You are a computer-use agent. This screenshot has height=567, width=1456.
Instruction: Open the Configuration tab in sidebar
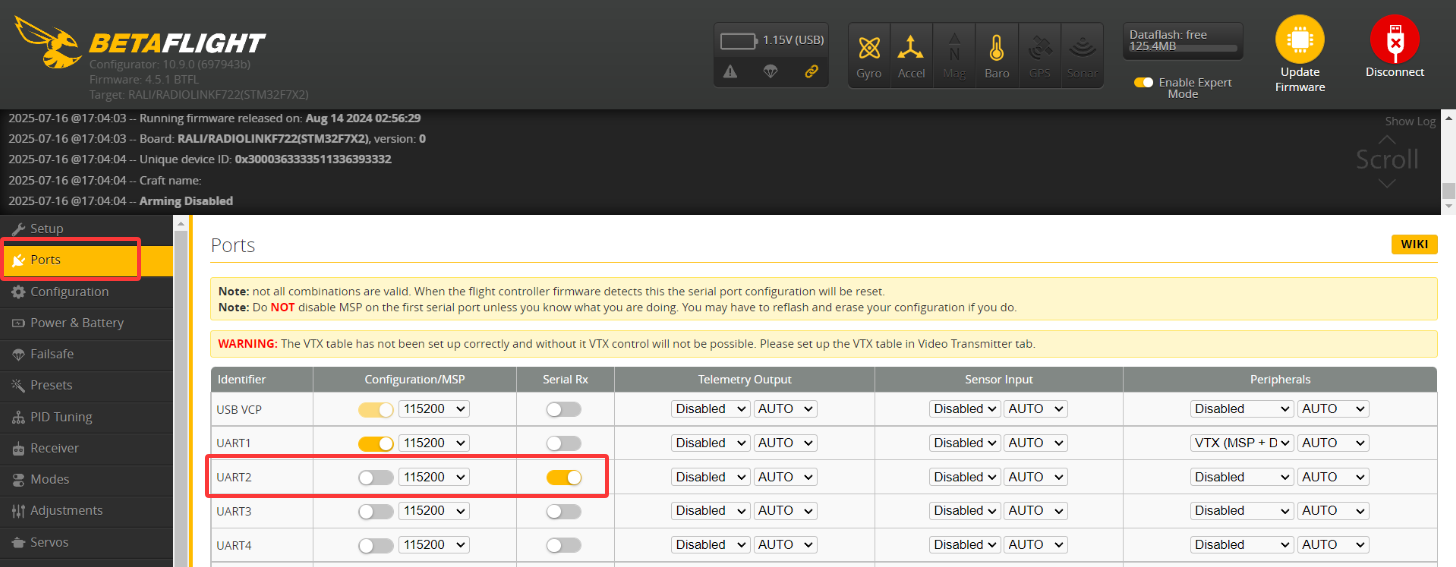pyautogui.click(x=69, y=292)
